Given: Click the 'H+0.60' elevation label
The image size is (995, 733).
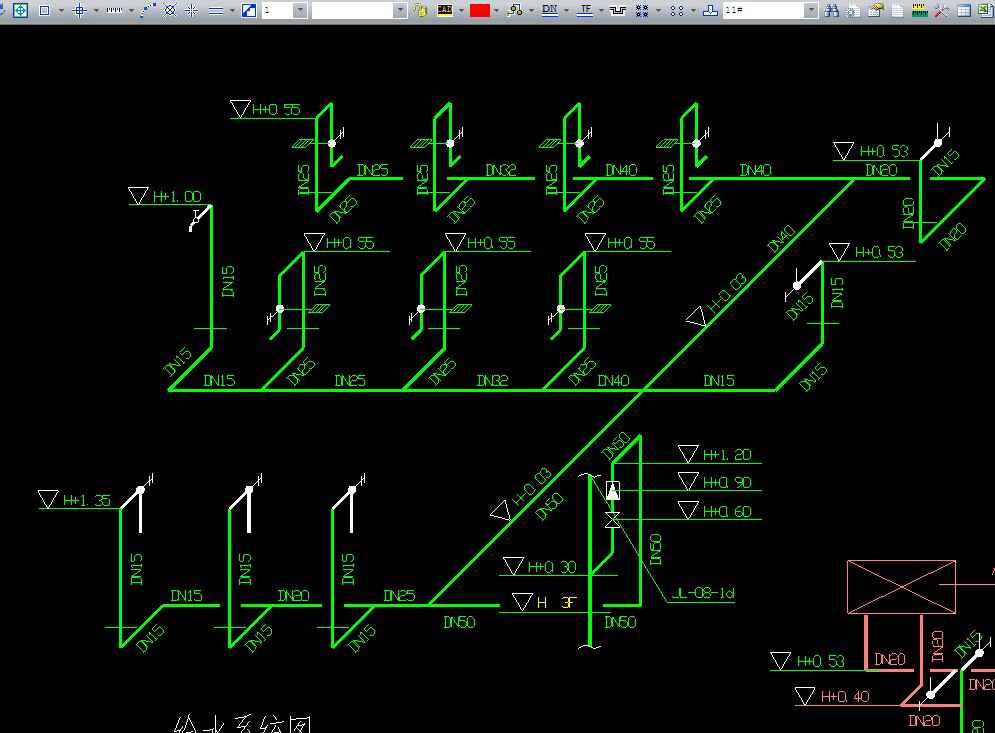Looking at the screenshot, I should pyautogui.click(x=727, y=512).
